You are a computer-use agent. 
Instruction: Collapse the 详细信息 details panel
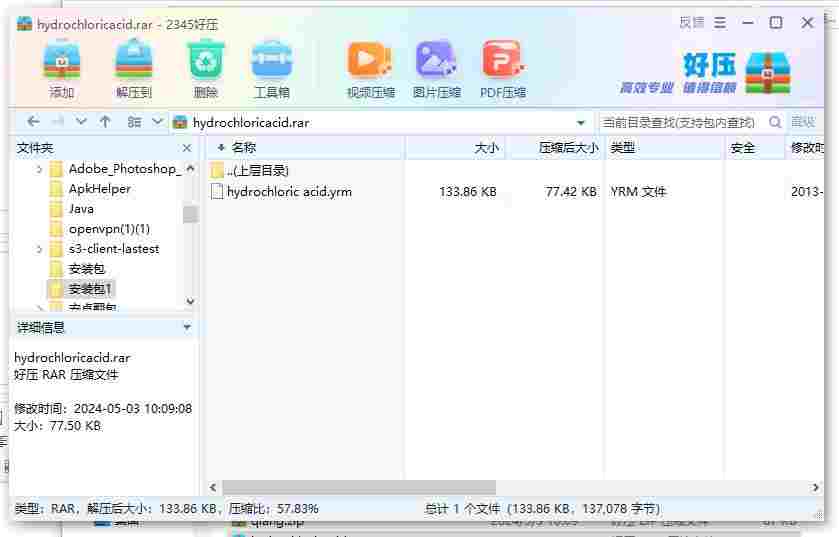187,327
